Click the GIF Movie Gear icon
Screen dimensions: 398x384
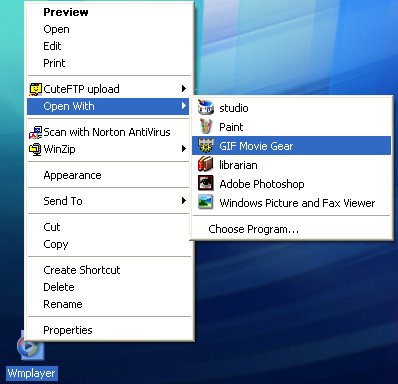(205, 146)
